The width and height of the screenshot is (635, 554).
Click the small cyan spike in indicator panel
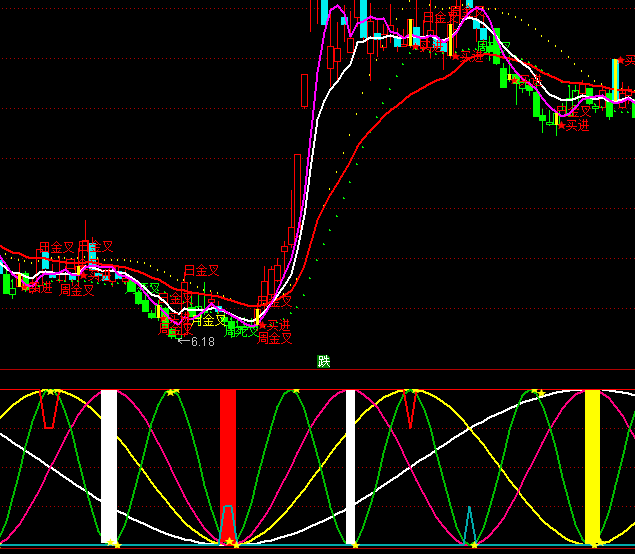point(469,524)
